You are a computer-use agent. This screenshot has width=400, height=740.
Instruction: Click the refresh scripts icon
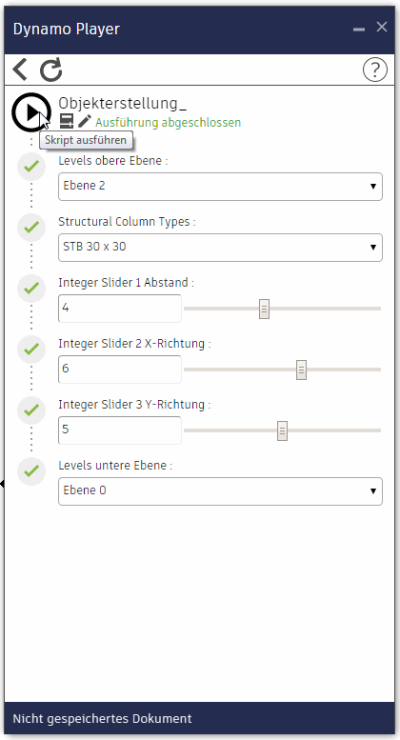coord(51,69)
